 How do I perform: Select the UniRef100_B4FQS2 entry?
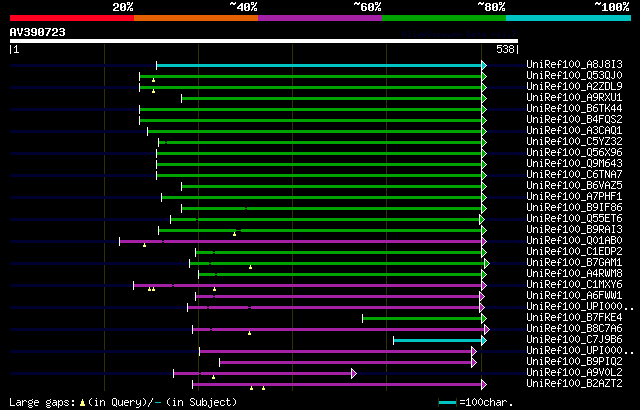pos(574,120)
